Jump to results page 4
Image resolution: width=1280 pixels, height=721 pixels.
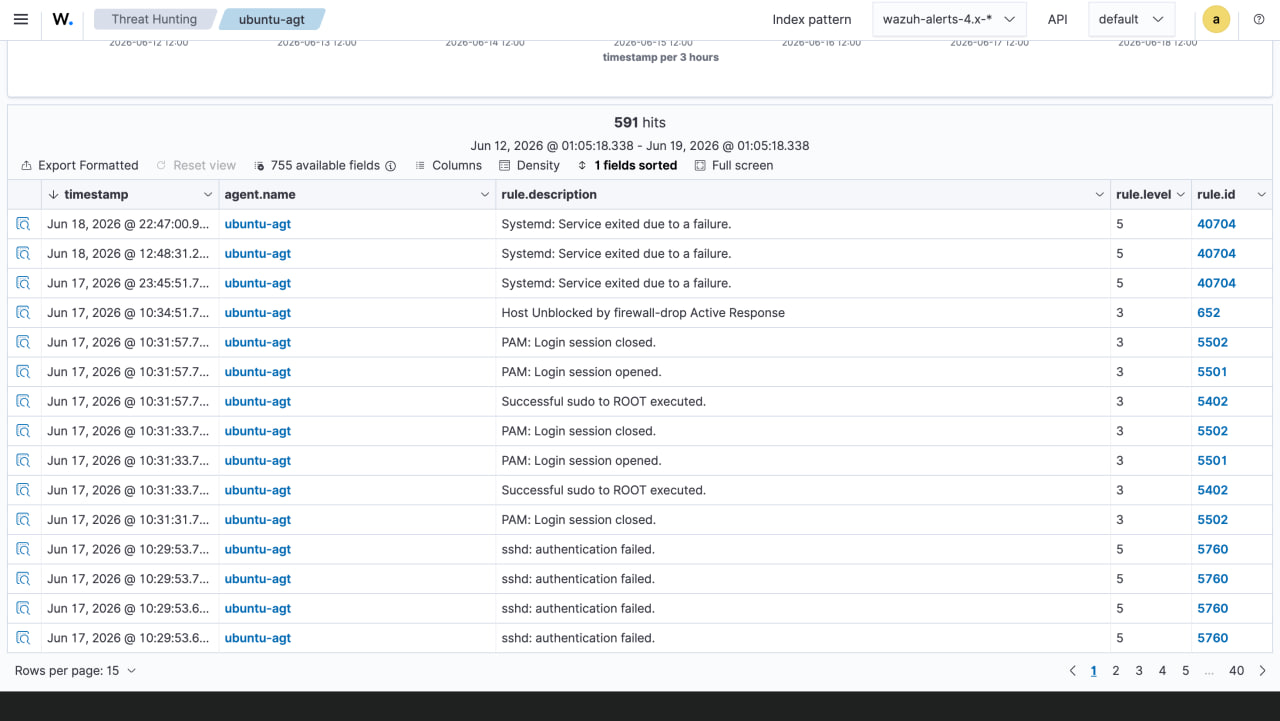[x=1162, y=671]
